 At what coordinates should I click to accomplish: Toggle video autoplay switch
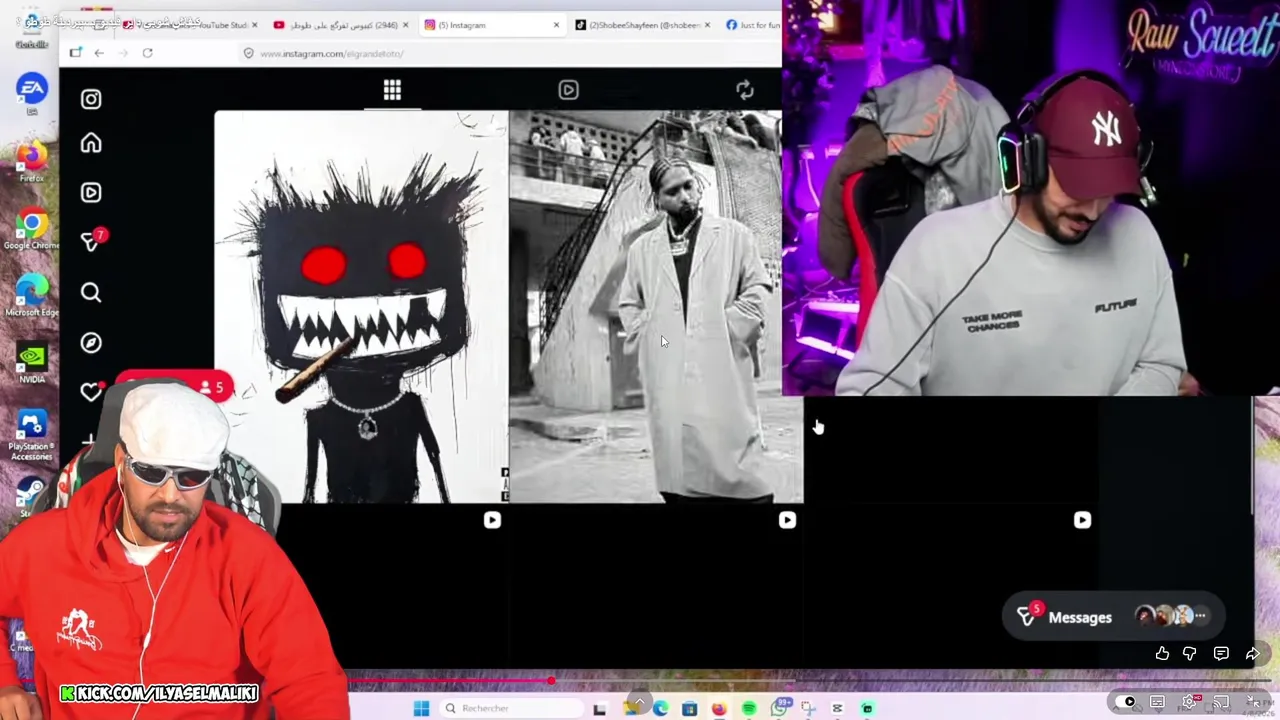[x=1126, y=702]
